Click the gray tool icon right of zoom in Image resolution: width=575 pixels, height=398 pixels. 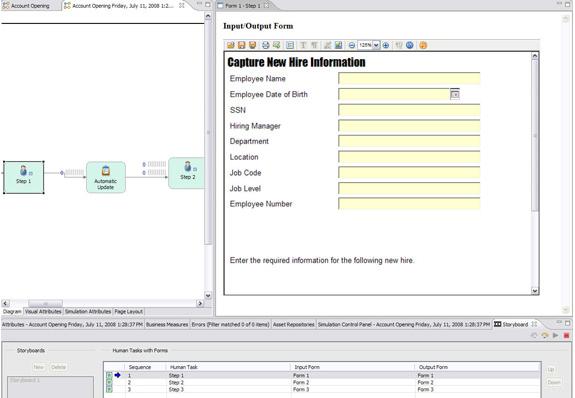(x=399, y=45)
